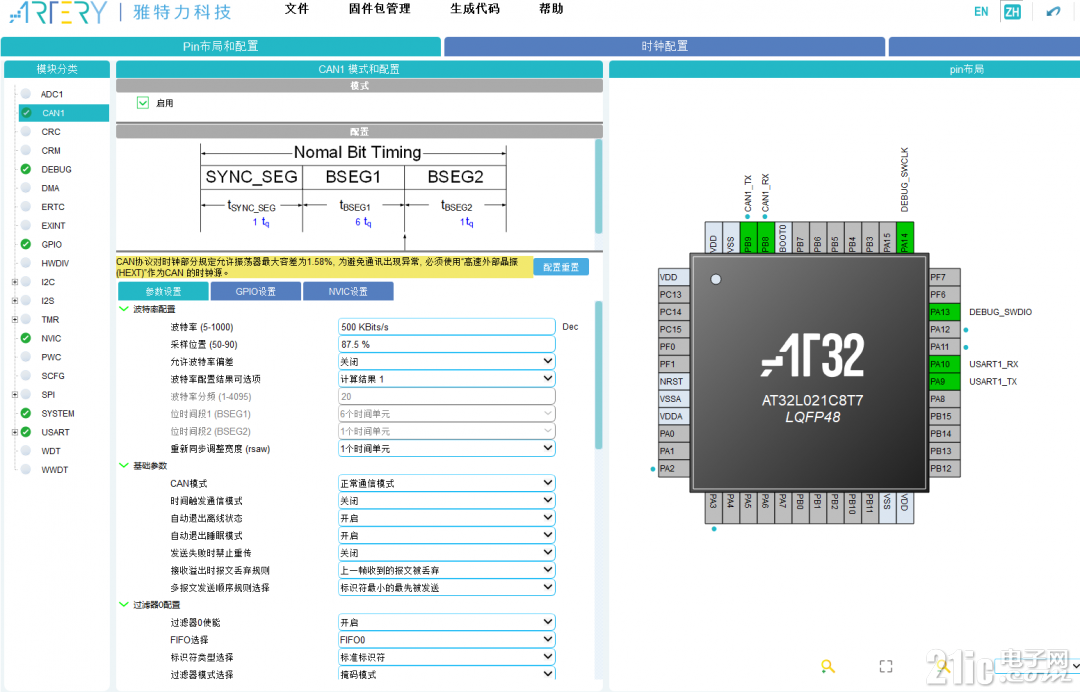This screenshot has height=692, width=1080.
Task: Open the FIFO选择 dropdown
Action: [446, 640]
